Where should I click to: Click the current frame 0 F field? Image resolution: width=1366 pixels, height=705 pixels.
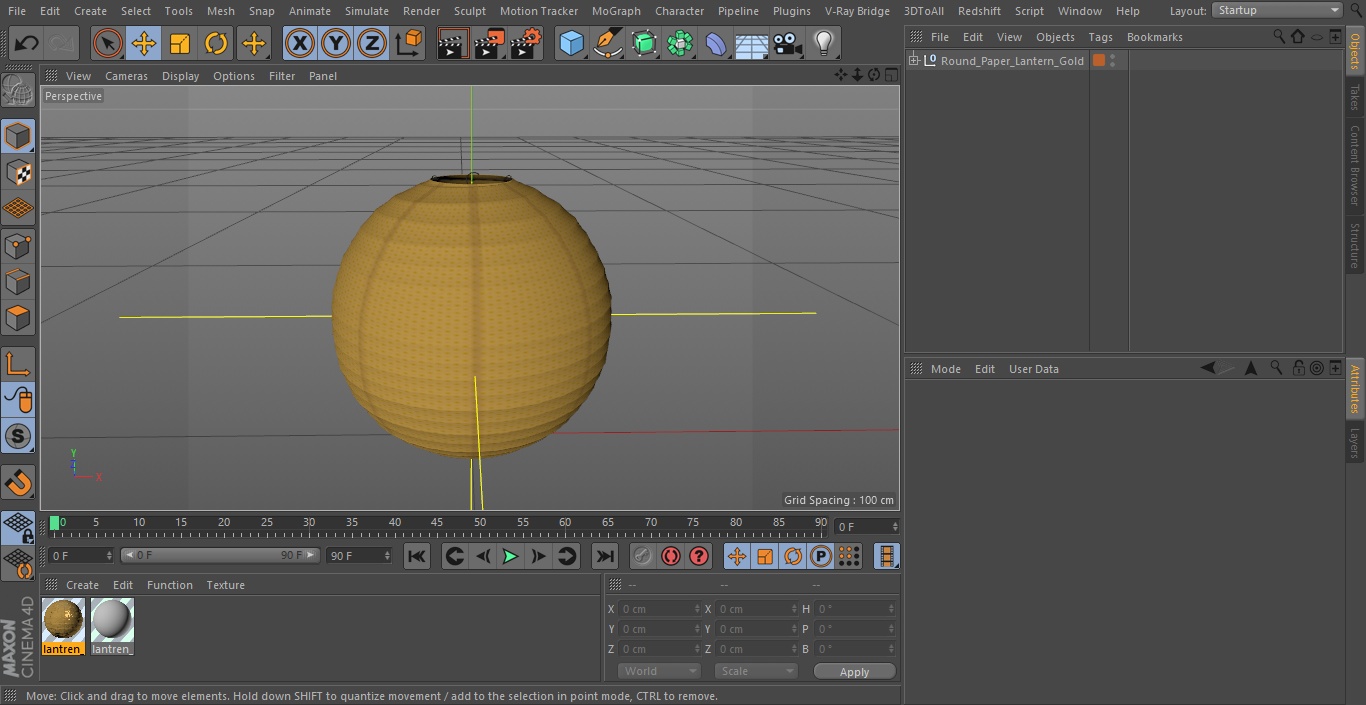click(x=866, y=526)
